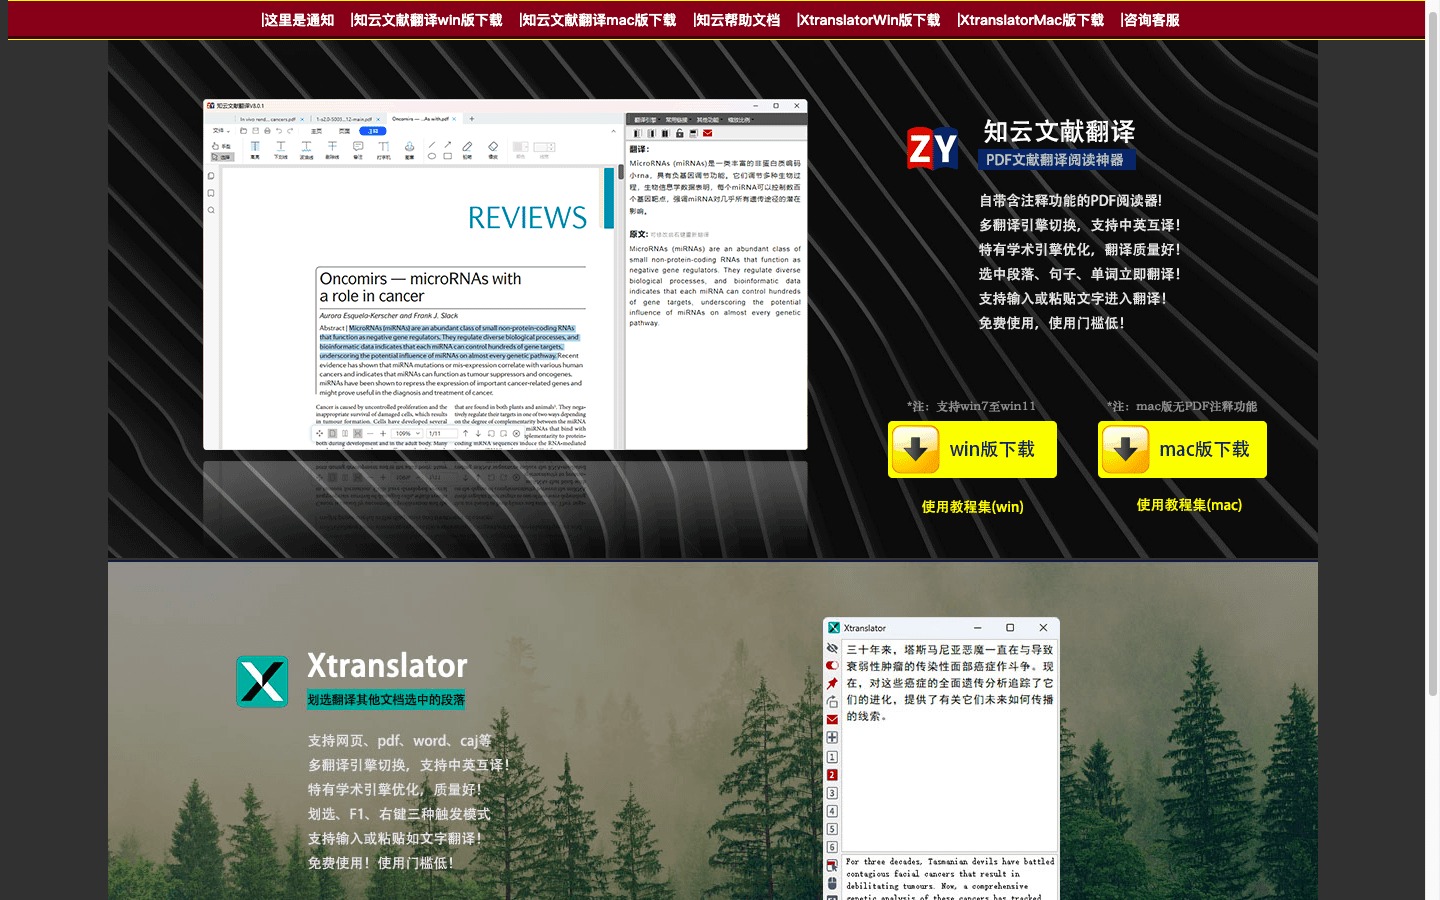Click the strikethrough tool in 知云 ribbon

[x=332, y=149]
